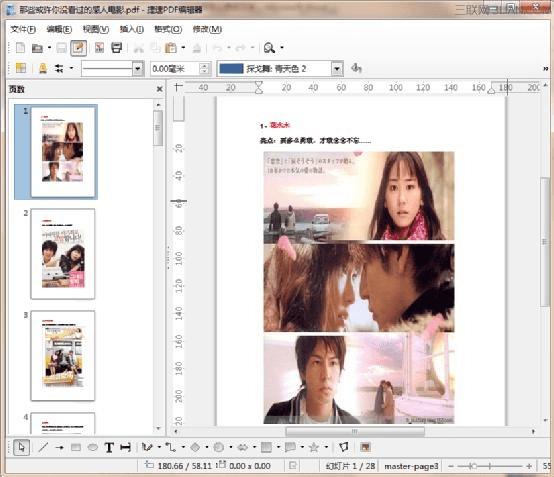Click the line highlight pen icon

pos(43,68)
